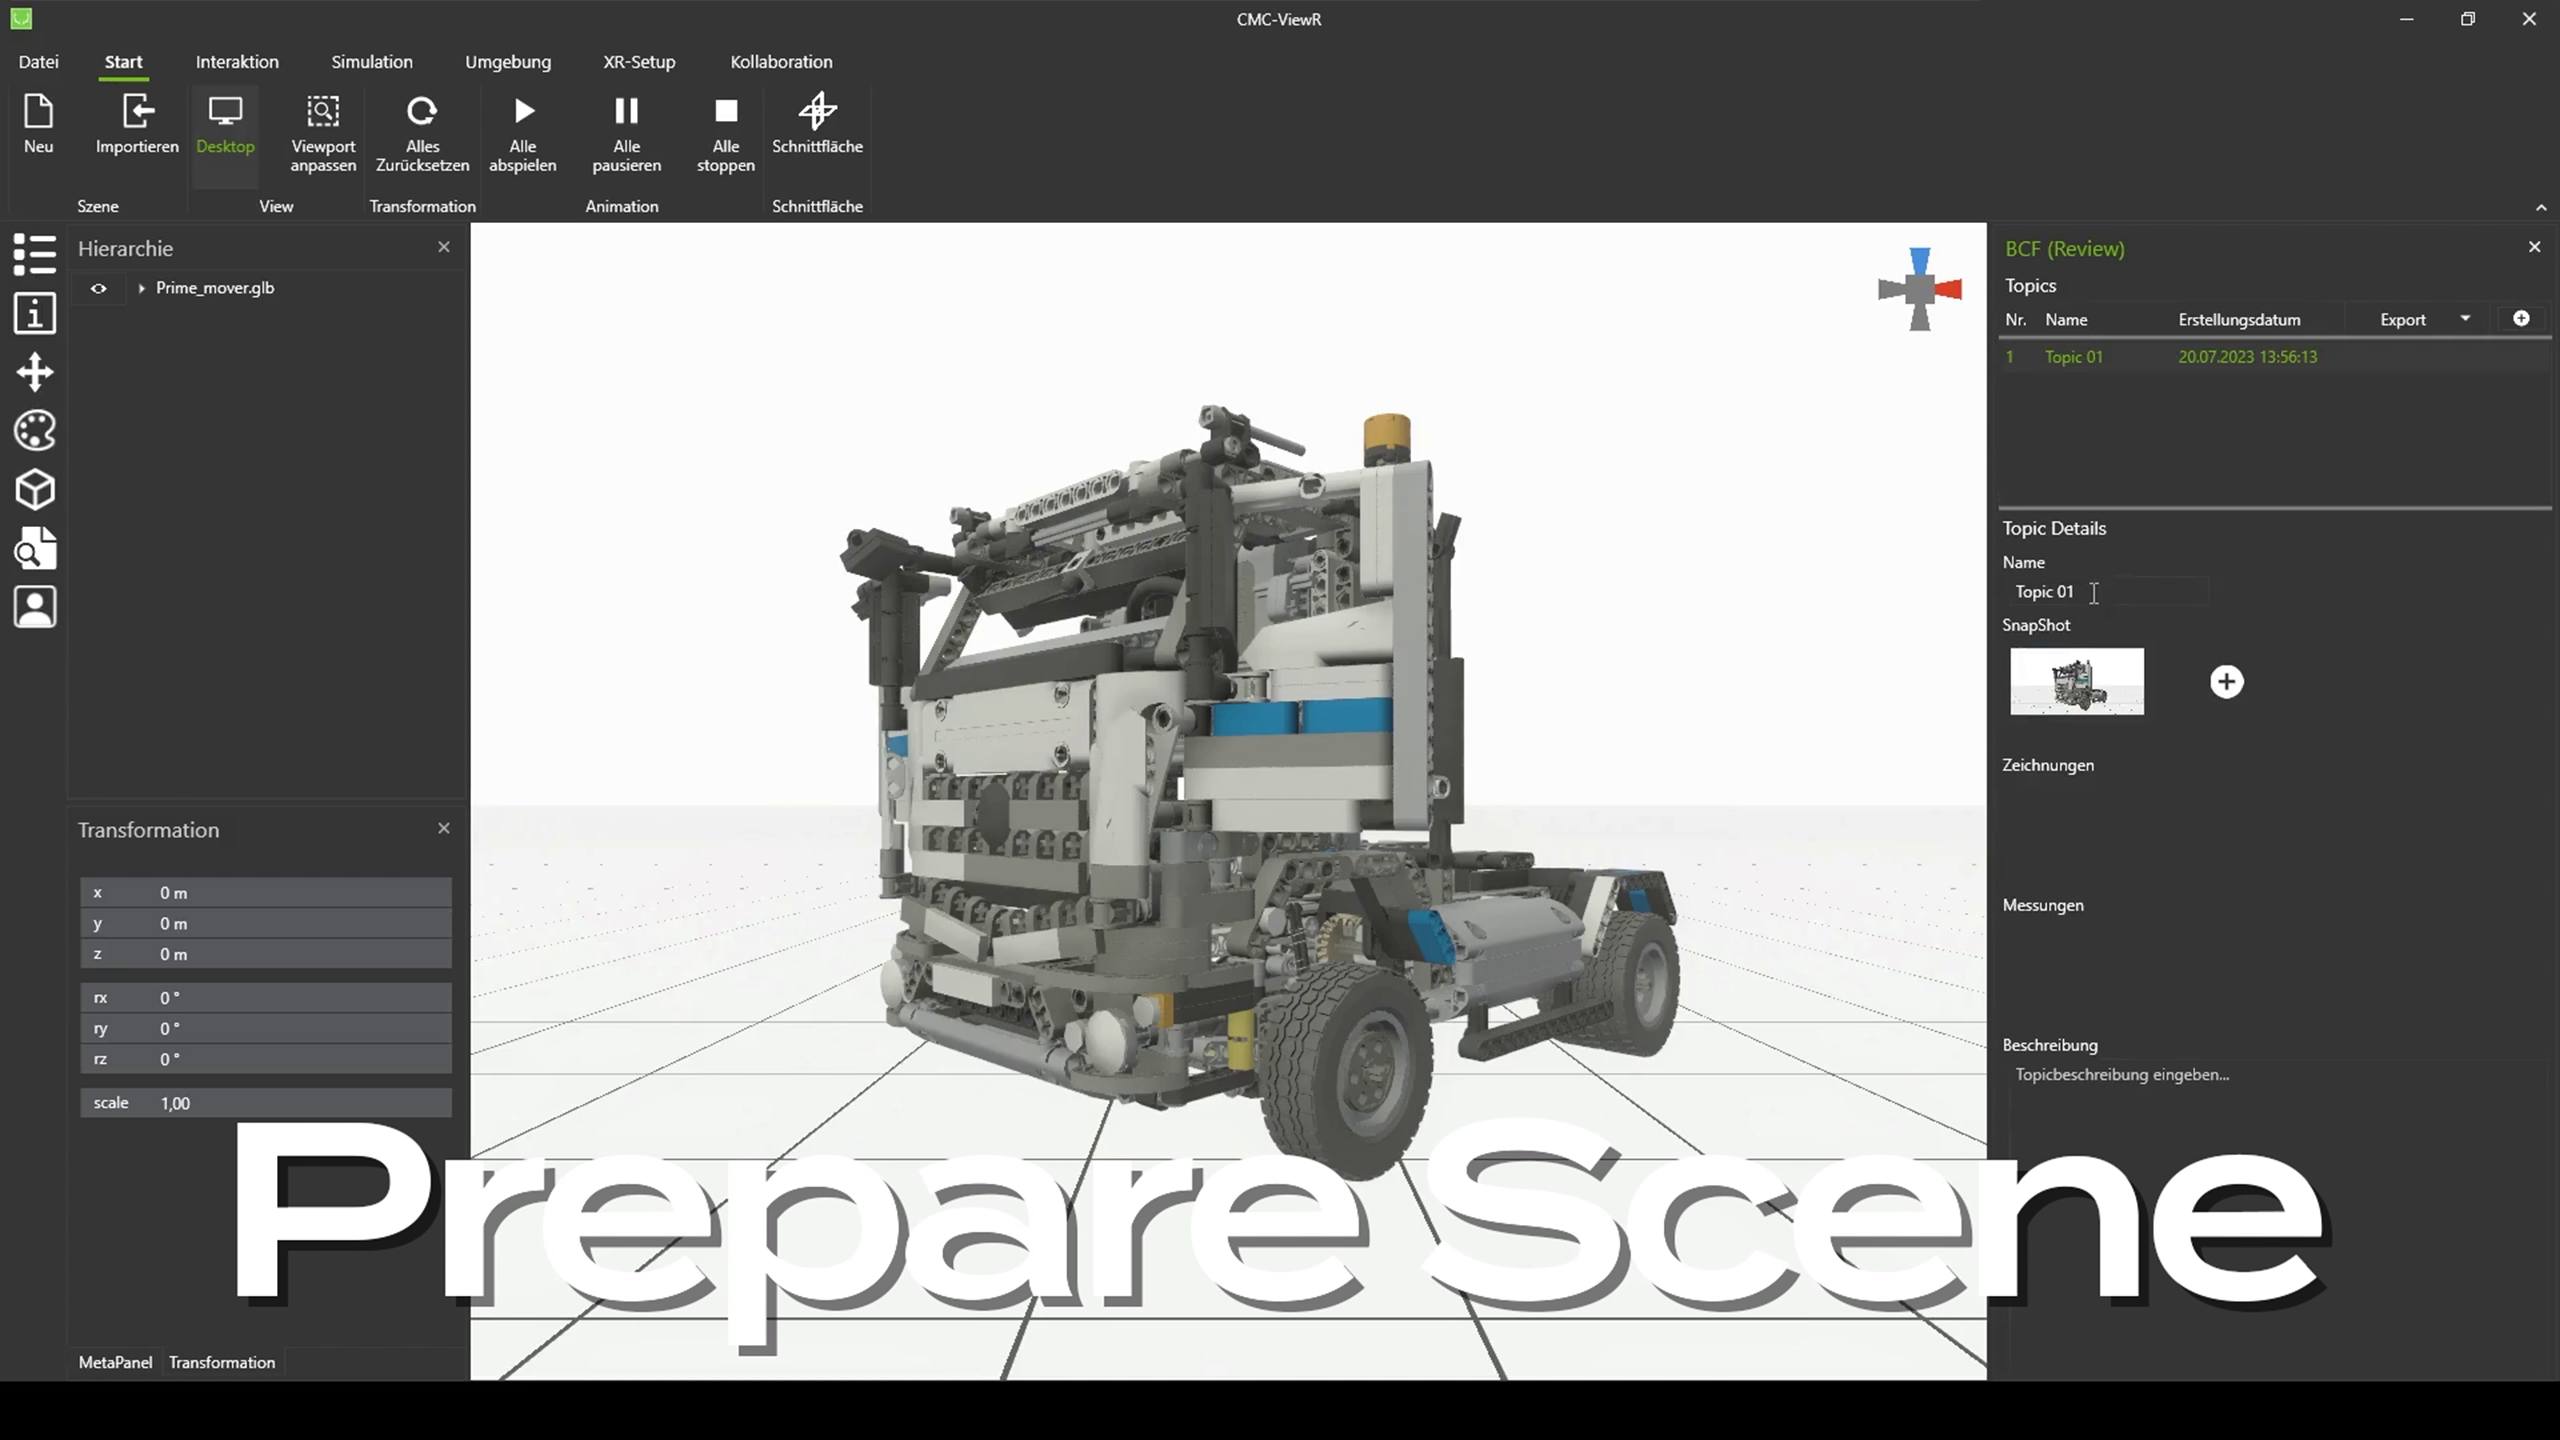Open the hierarchy list icon in the sidebar
This screenshot has height=1440, width=2560.
coord(35,254)
